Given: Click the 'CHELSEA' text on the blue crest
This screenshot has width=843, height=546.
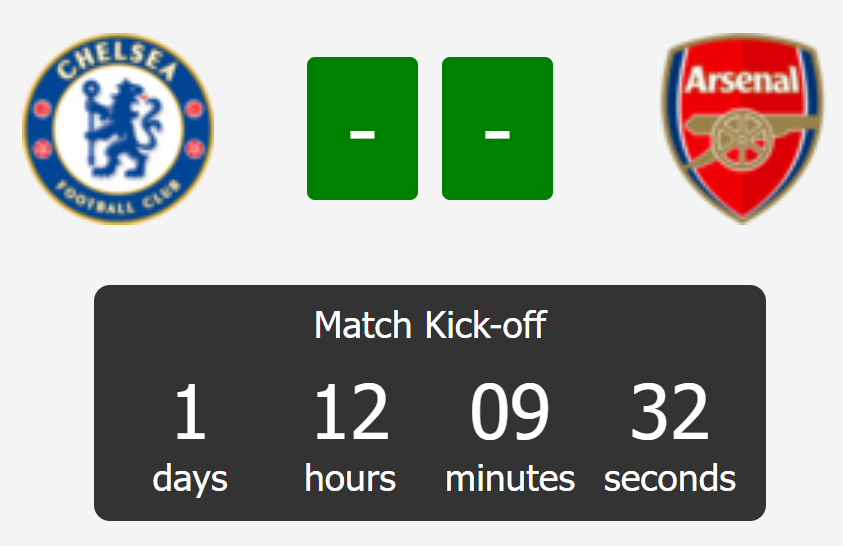Looking at the screenshot, I should coord(118,62).
